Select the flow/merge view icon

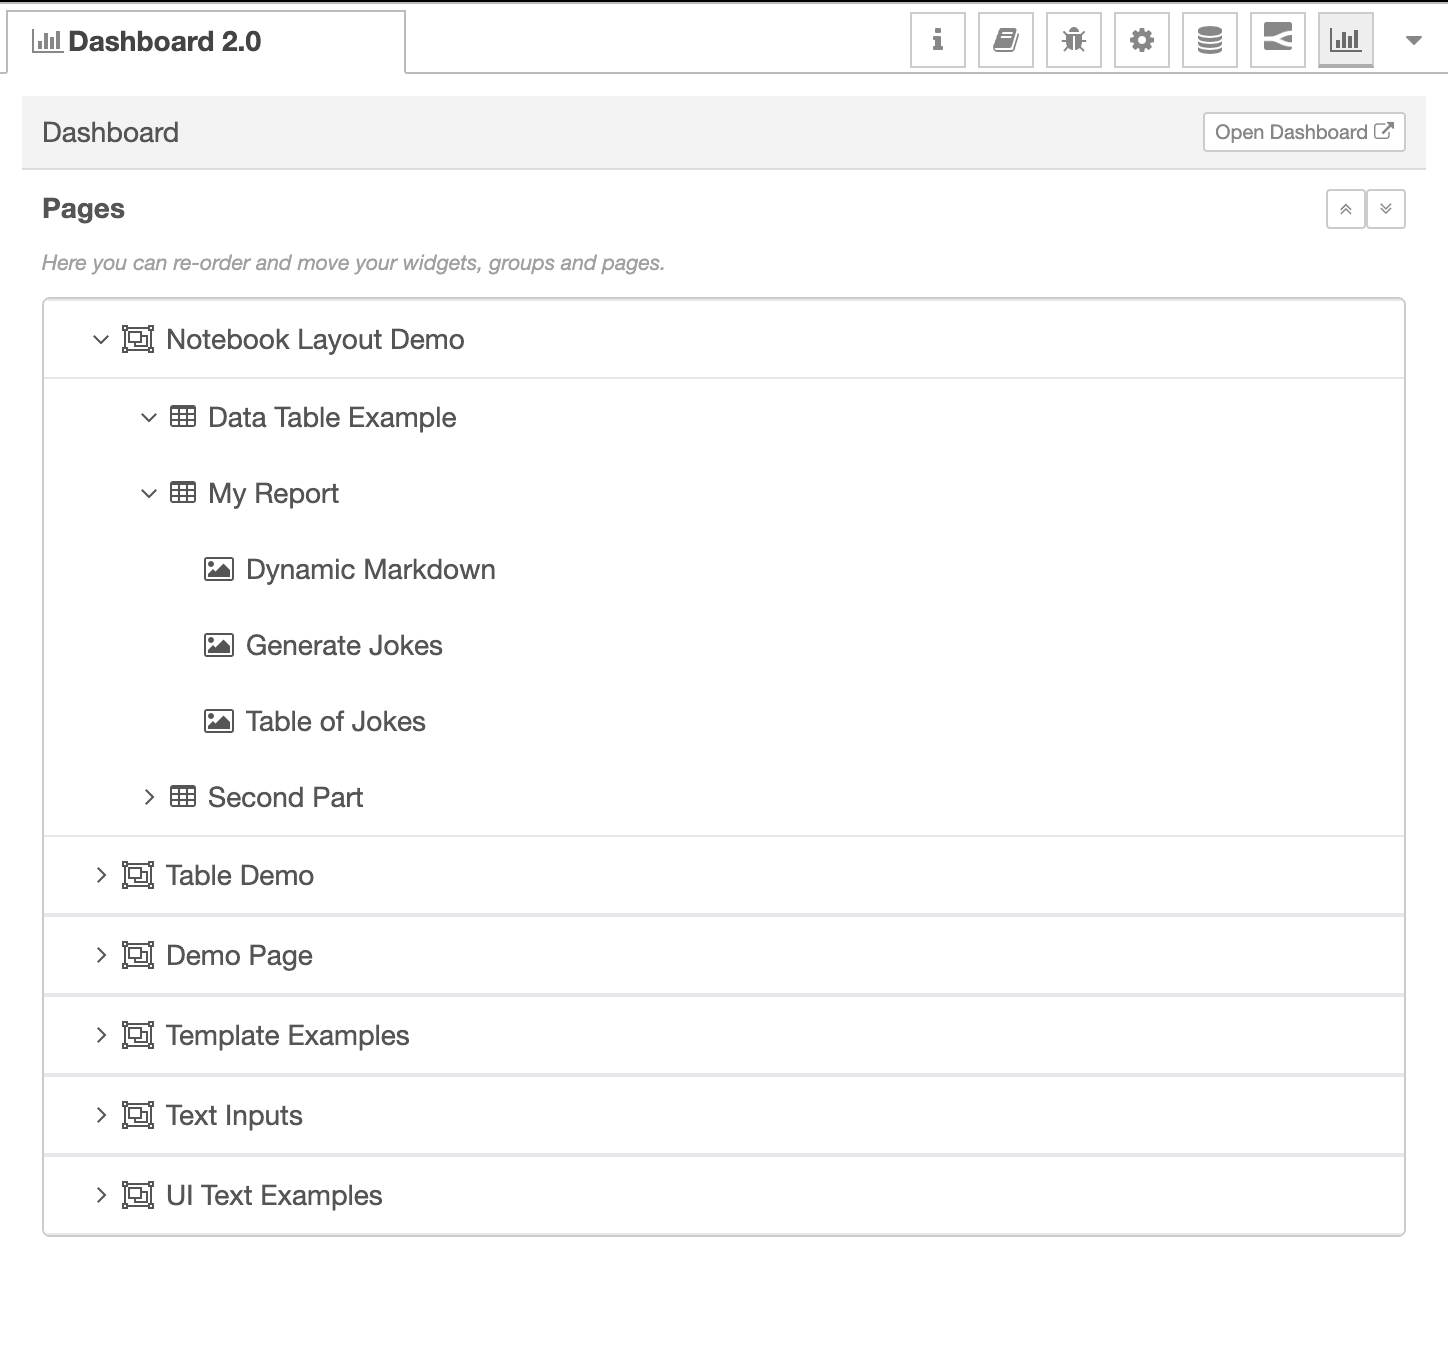[1277, 40]
